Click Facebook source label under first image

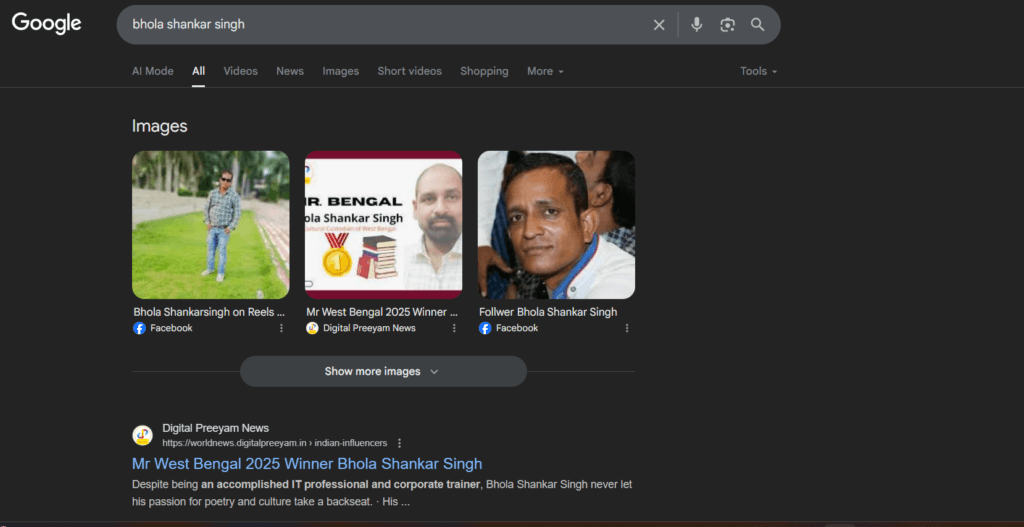click(x=171, y=328)
